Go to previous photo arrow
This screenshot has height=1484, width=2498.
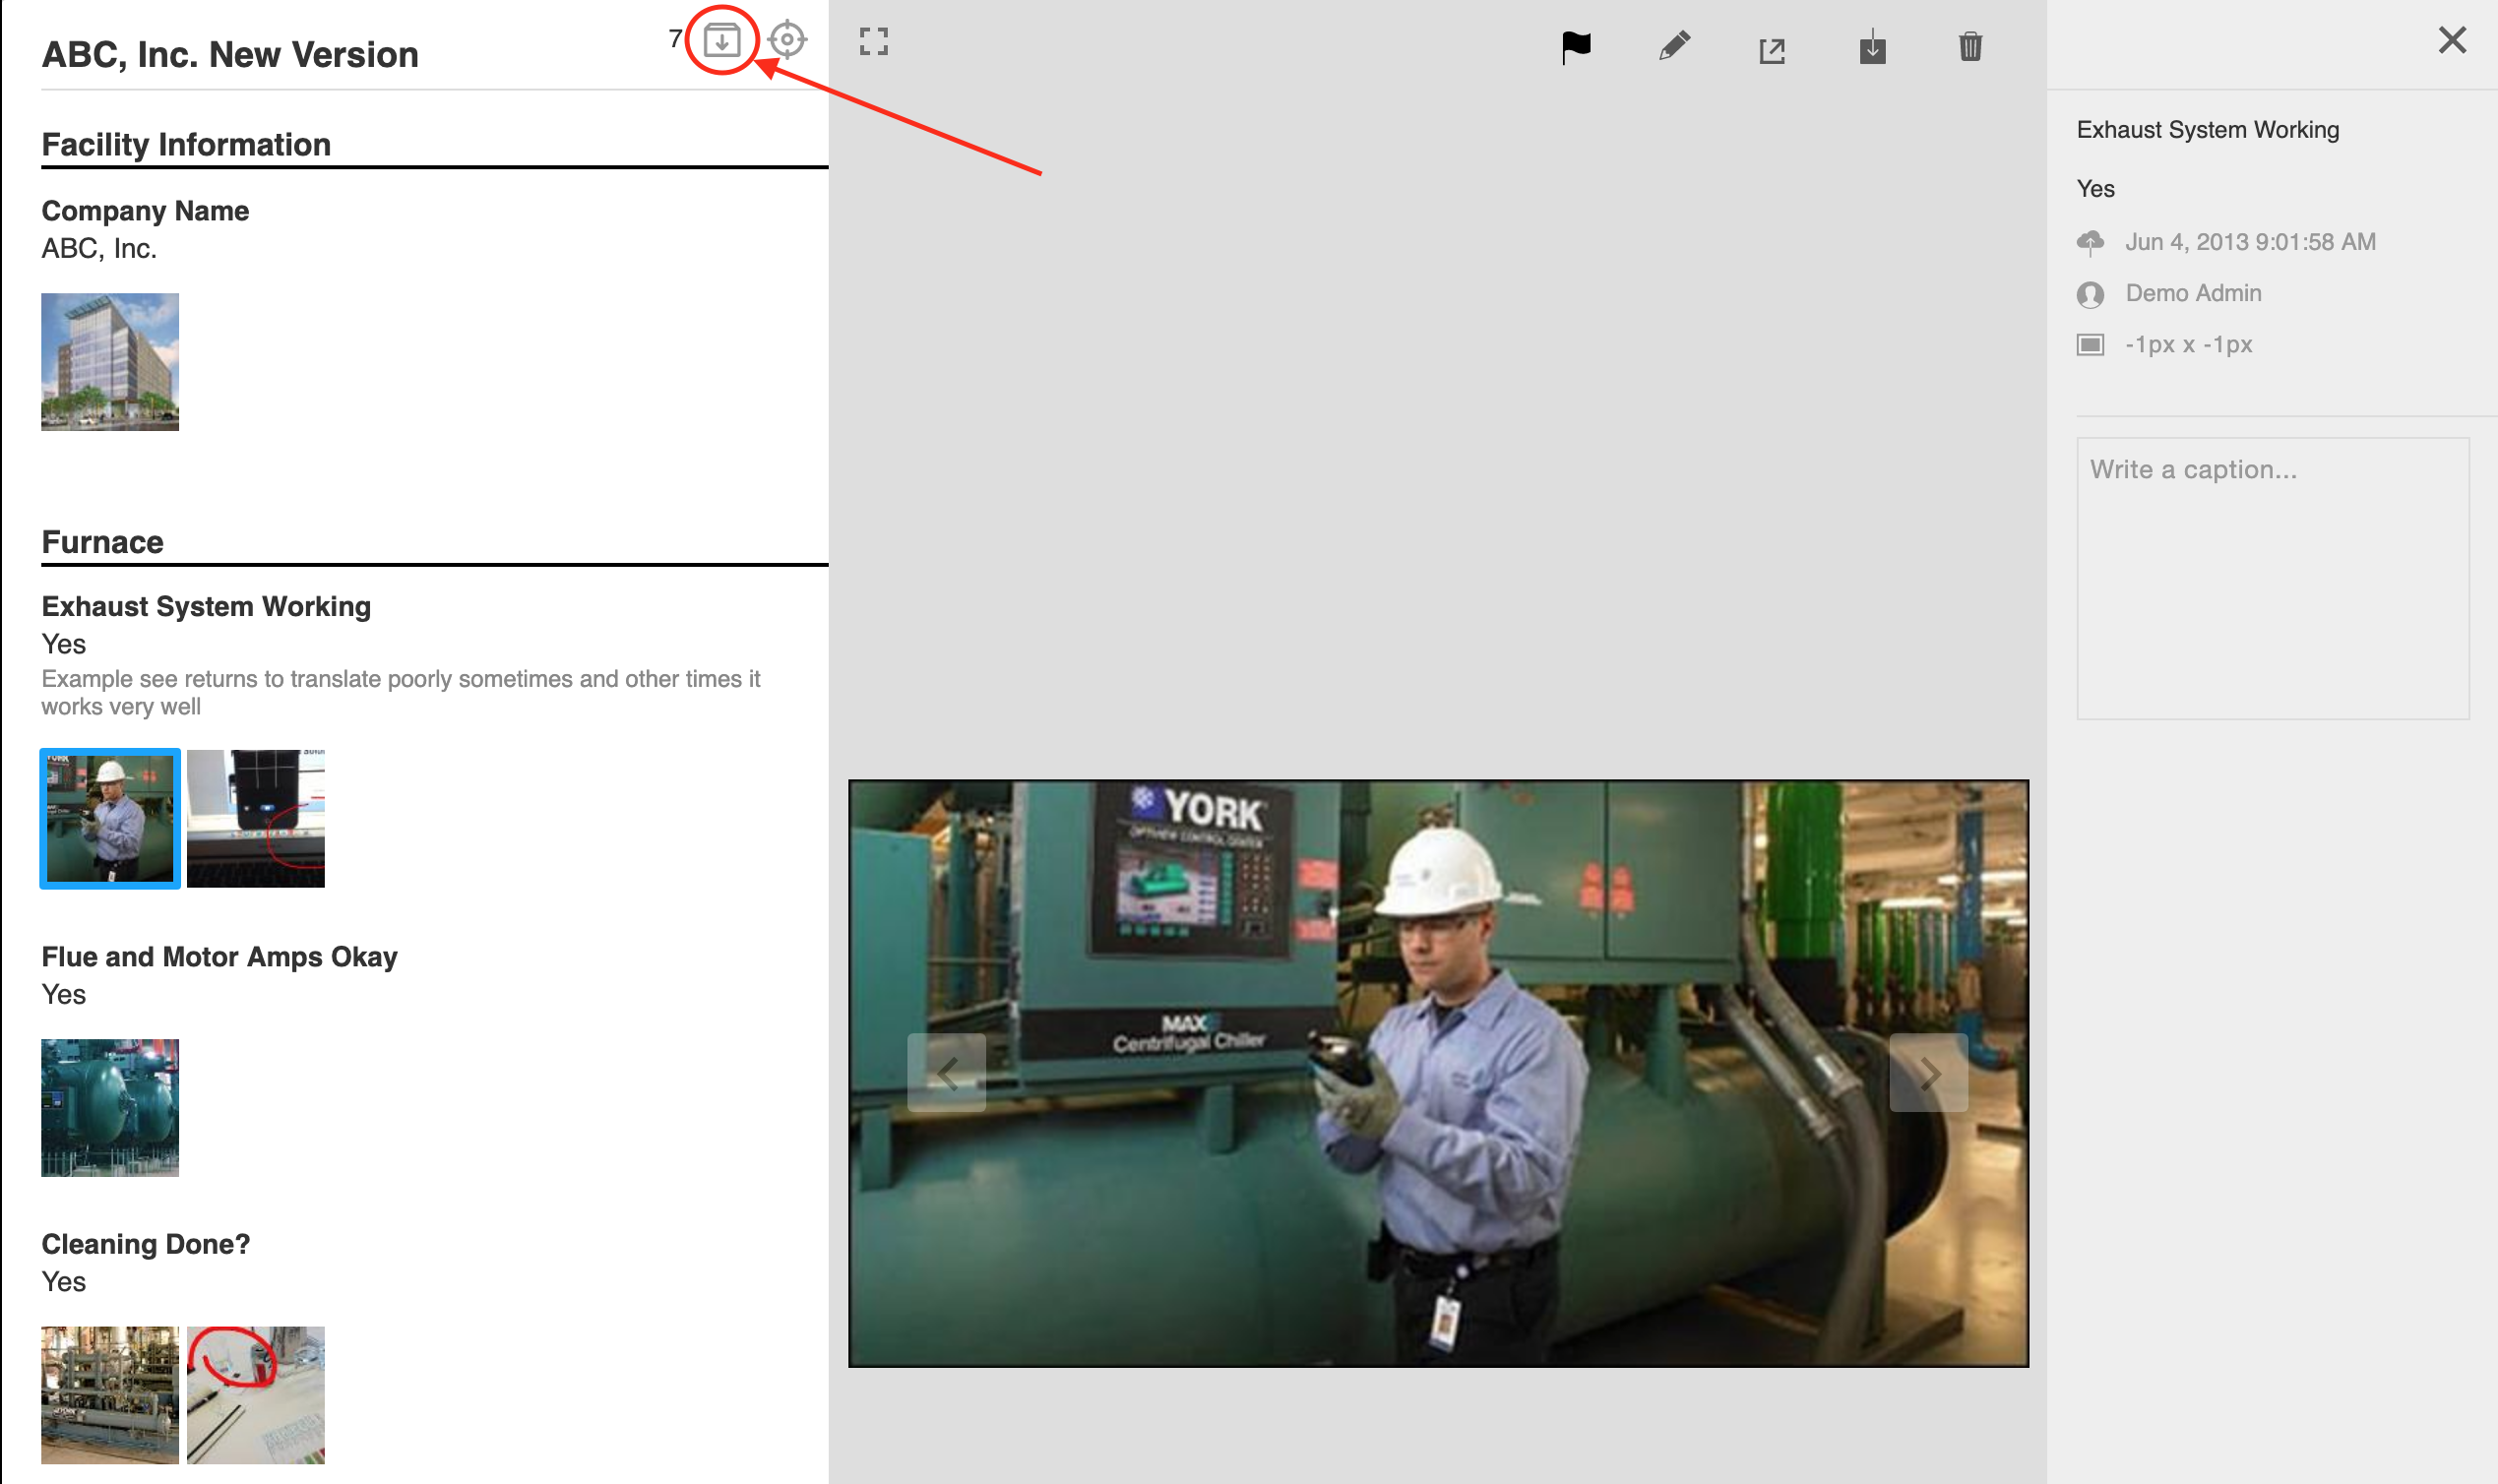(x=946, y=1073)
